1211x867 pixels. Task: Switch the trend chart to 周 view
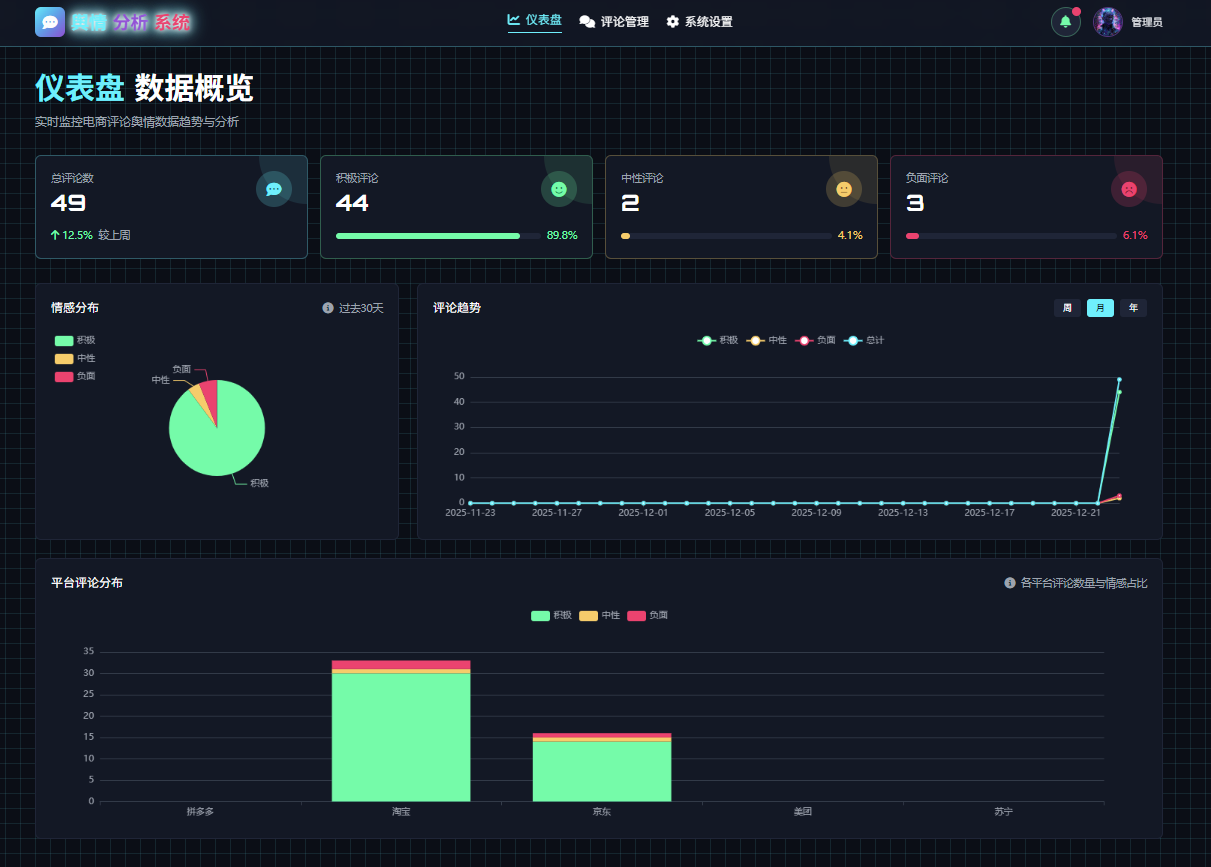1067,308
